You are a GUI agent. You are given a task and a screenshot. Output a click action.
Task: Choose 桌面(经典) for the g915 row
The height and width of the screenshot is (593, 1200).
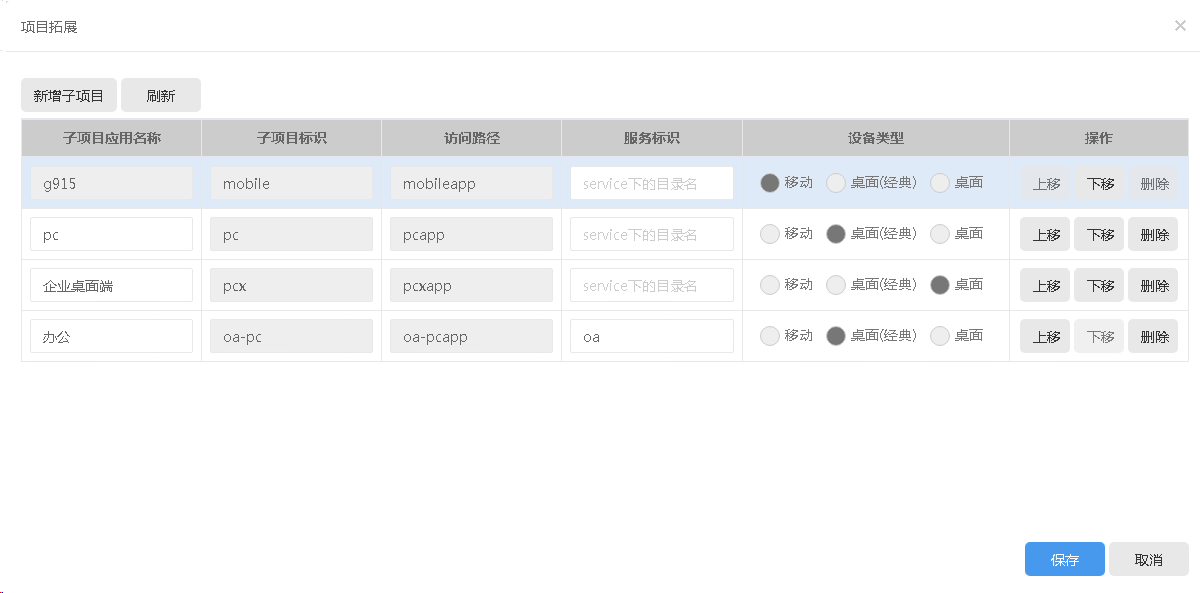[x=836, y=183]
